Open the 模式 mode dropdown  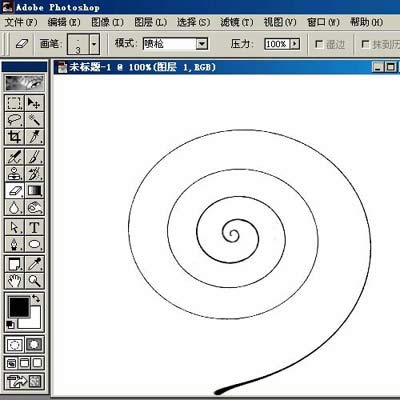coord(202,44)
